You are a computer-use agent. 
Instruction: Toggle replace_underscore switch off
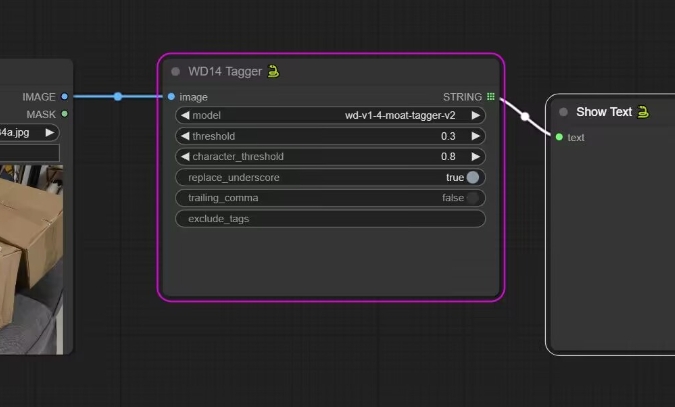tap(472, 177)
